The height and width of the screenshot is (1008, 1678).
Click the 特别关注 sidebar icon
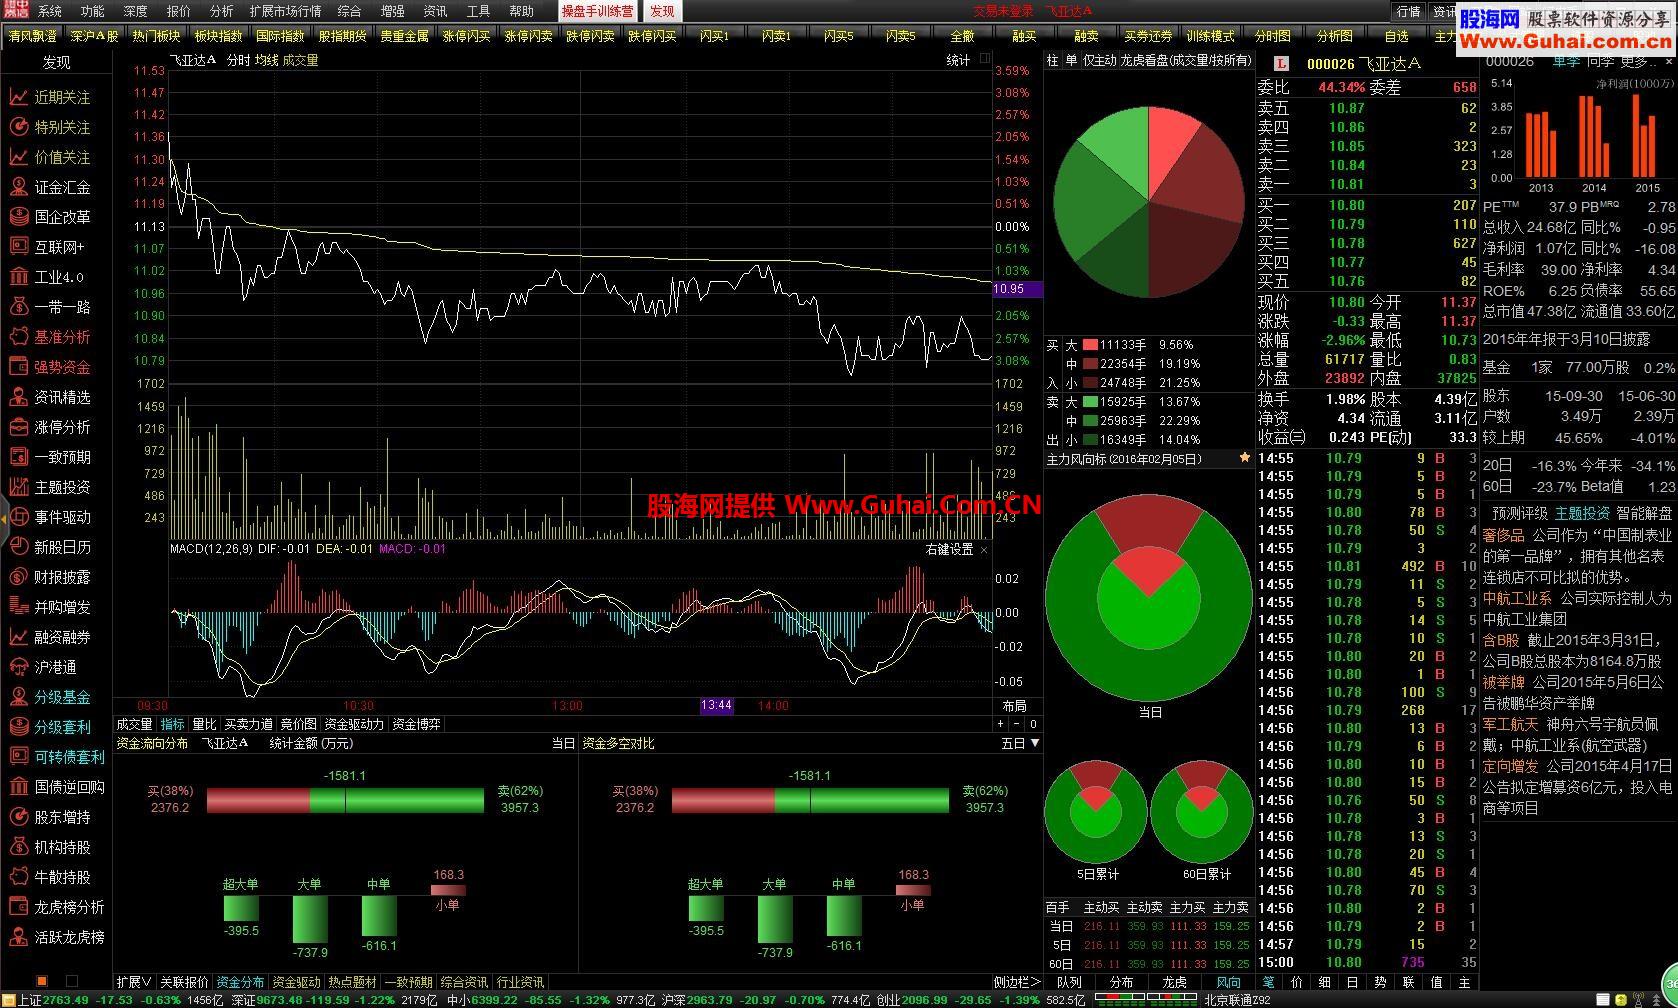click(x=18, y=127)
